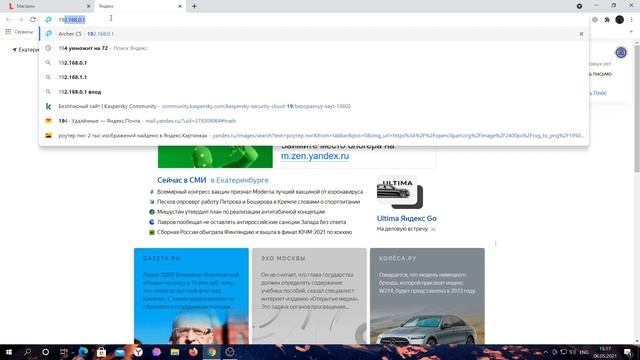Open Task View on taskbar
Image resolution: width=640 pixels, height=360 pixels.
64,352
